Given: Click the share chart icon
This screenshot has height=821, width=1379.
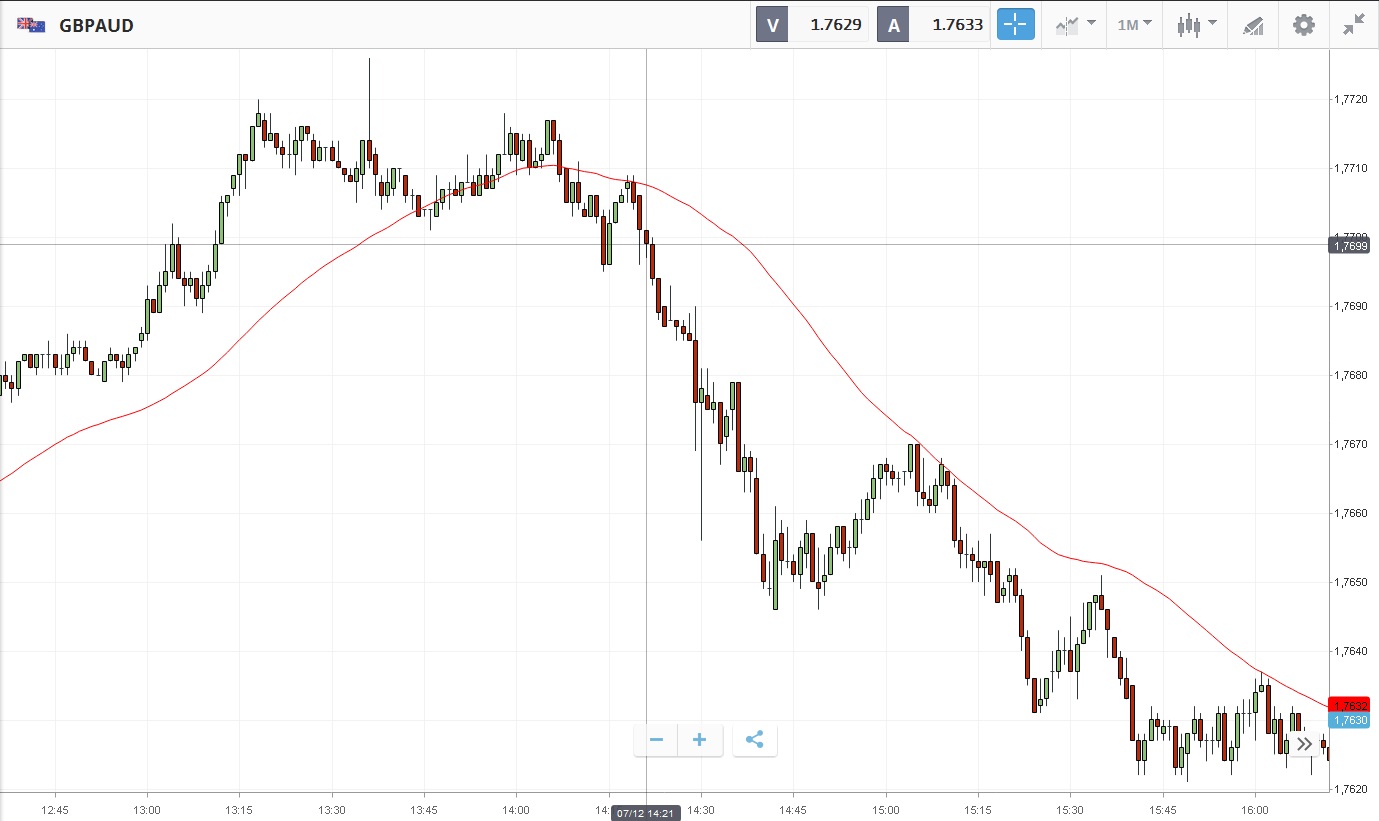Looking at the screenshot, I should [x=755, y=740].
